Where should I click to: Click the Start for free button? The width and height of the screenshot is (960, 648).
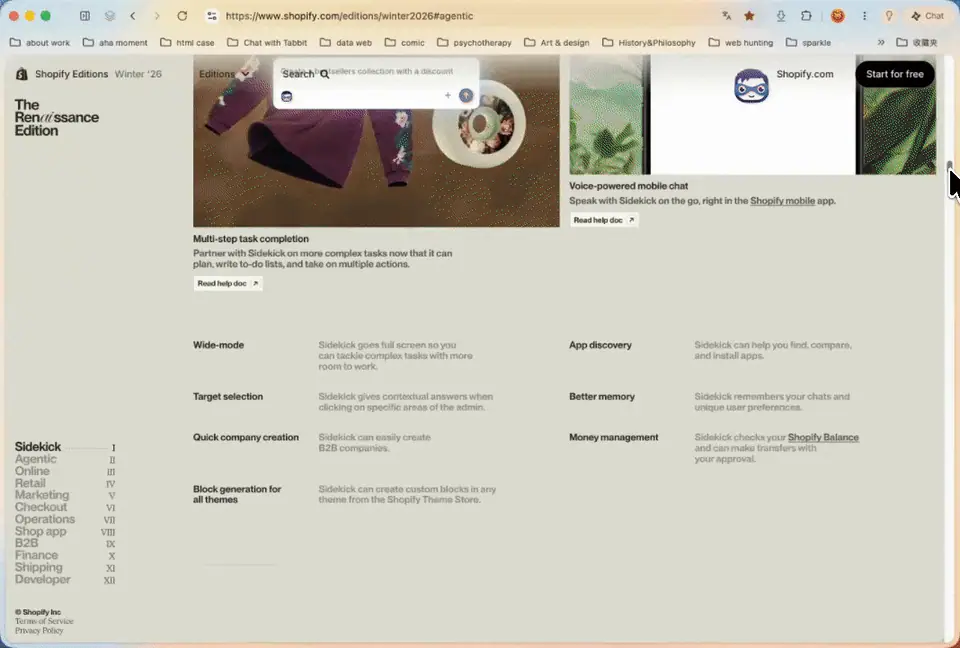[x=894, y=74]
